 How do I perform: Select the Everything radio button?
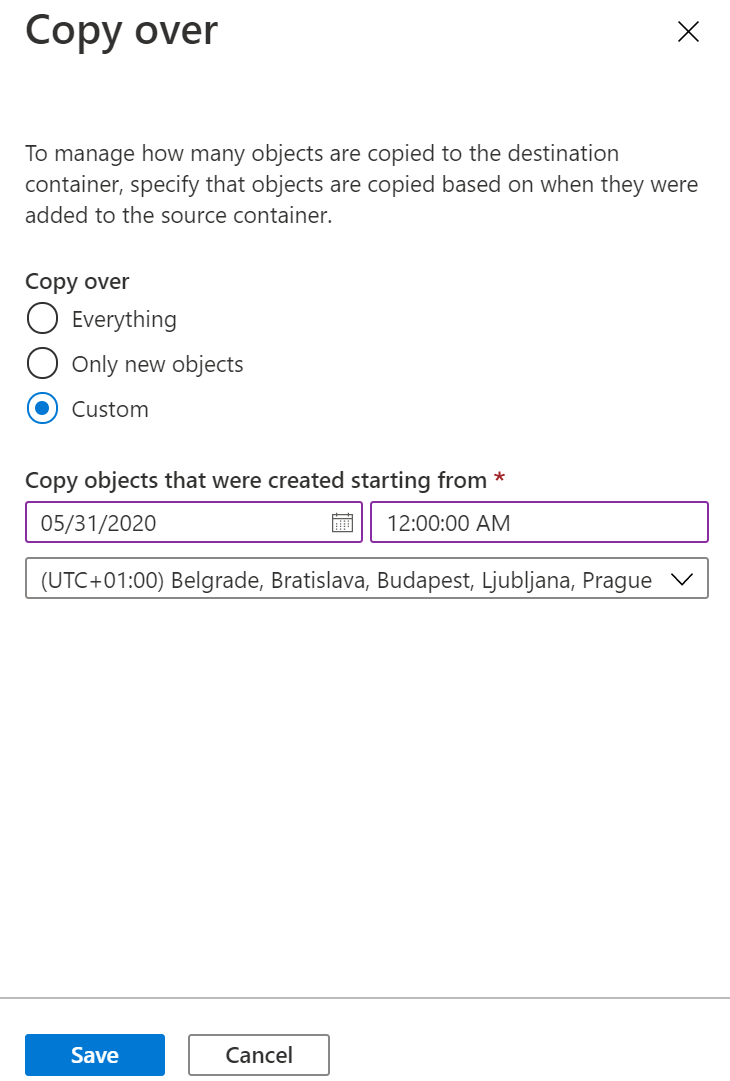[42, 319]
